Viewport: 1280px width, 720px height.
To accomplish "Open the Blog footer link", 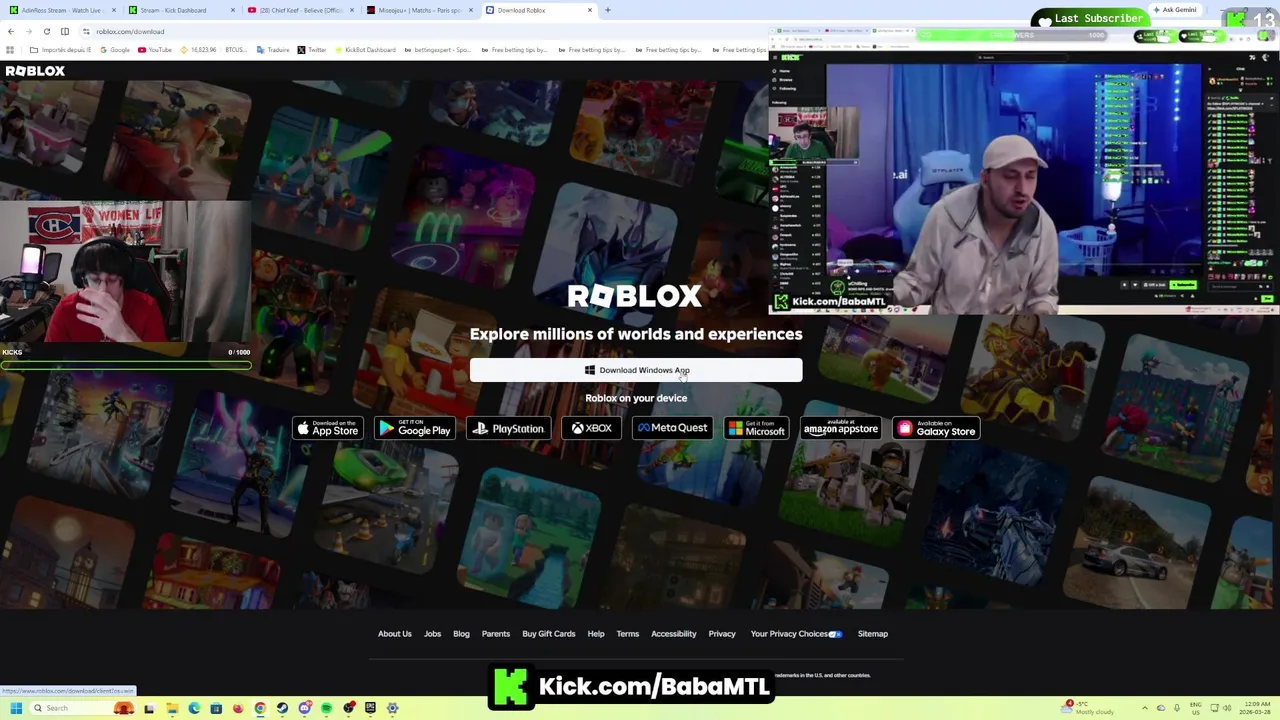I will tap(461, 634).
